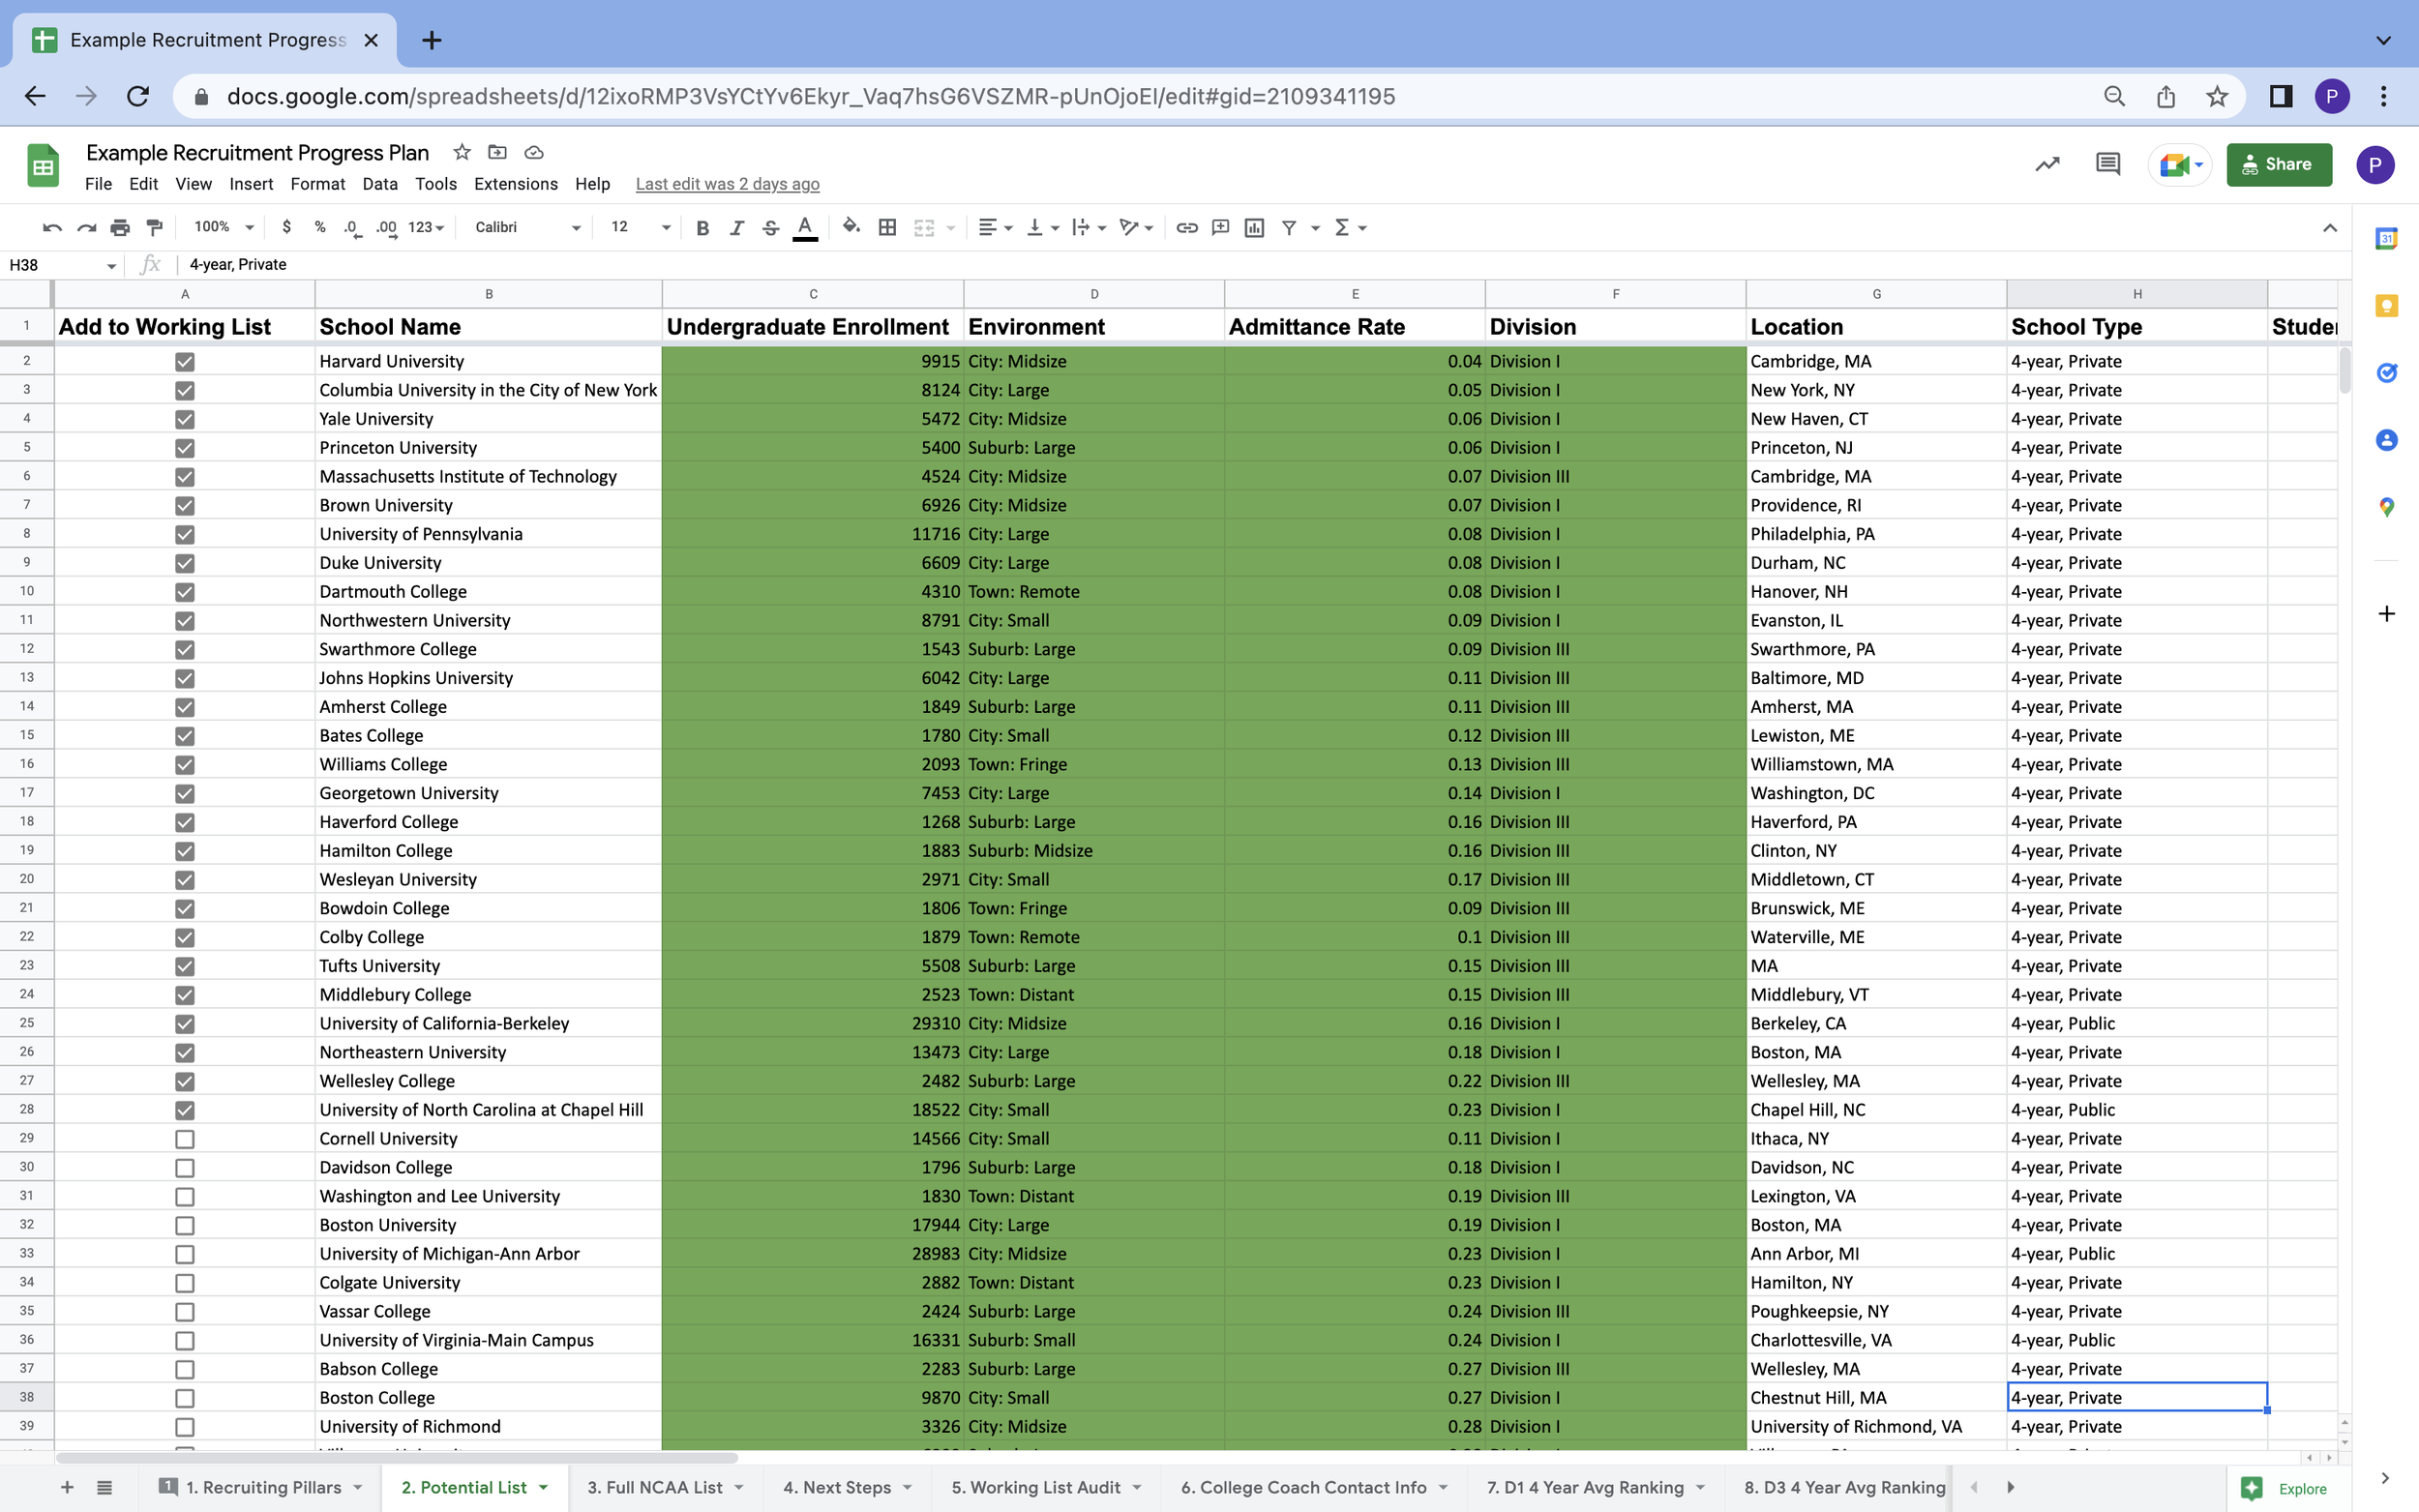Image resolution: width=2419 pixels, height=1512 pixels.
Task: Click the insert link icon
Action: point(1186,227)
